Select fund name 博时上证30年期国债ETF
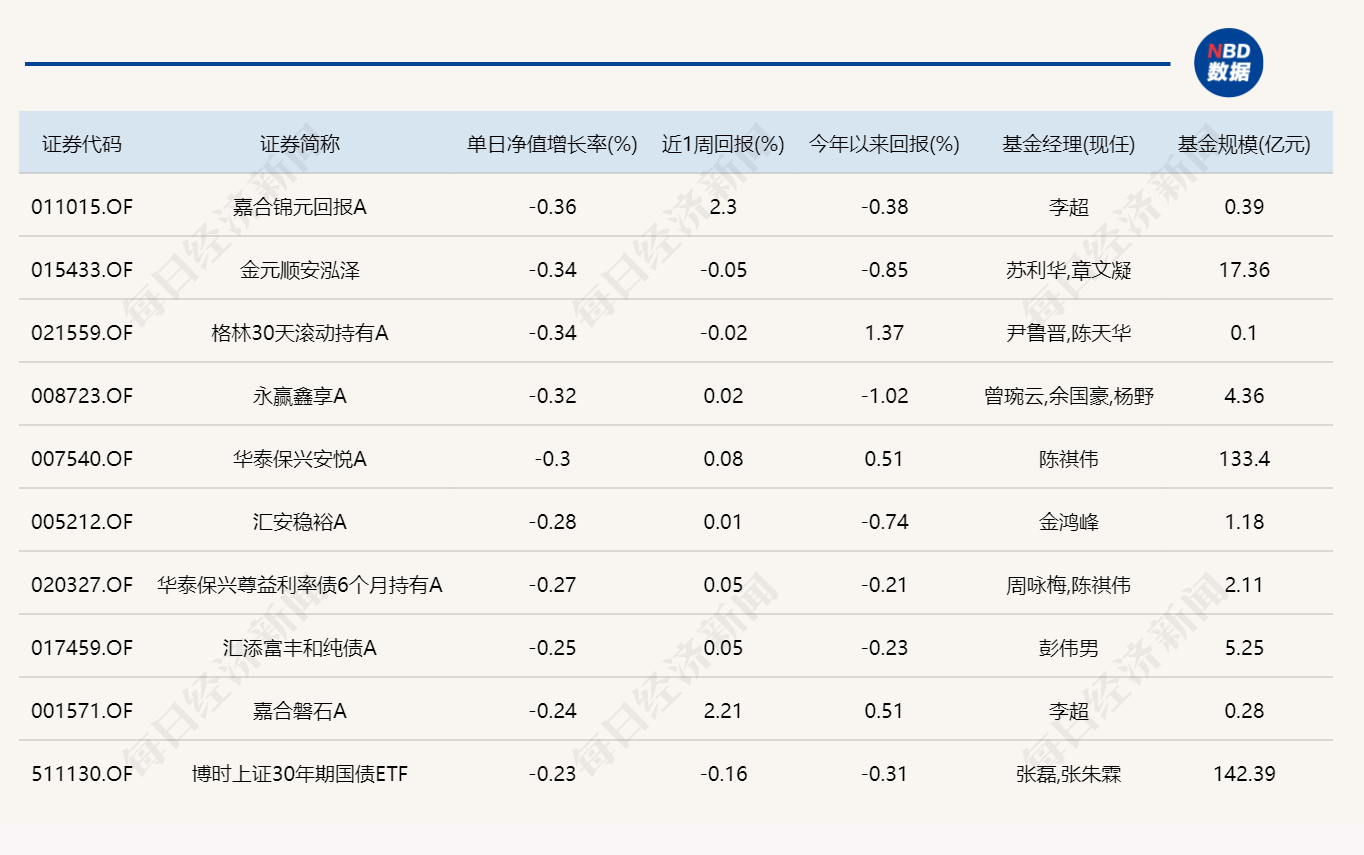Viewport: 1364px width, 855px height. [300, 774]
